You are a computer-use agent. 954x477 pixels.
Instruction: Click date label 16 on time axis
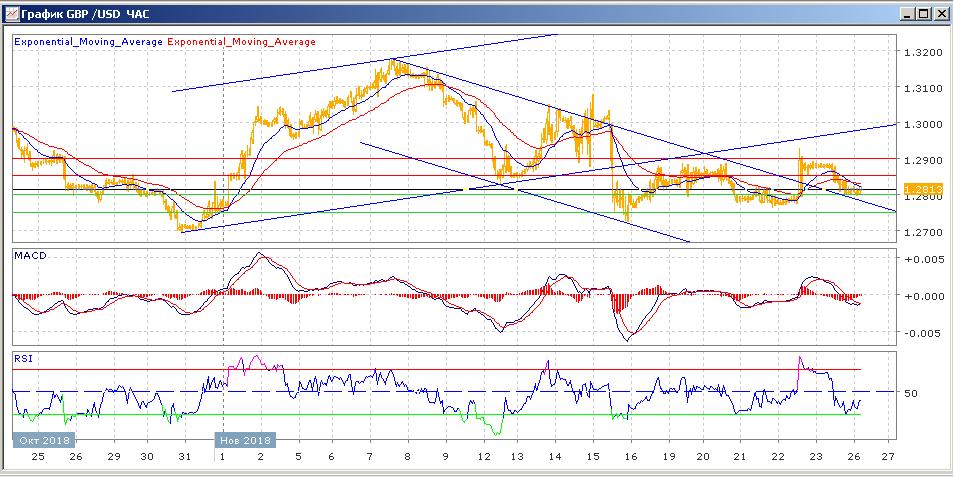631,456
